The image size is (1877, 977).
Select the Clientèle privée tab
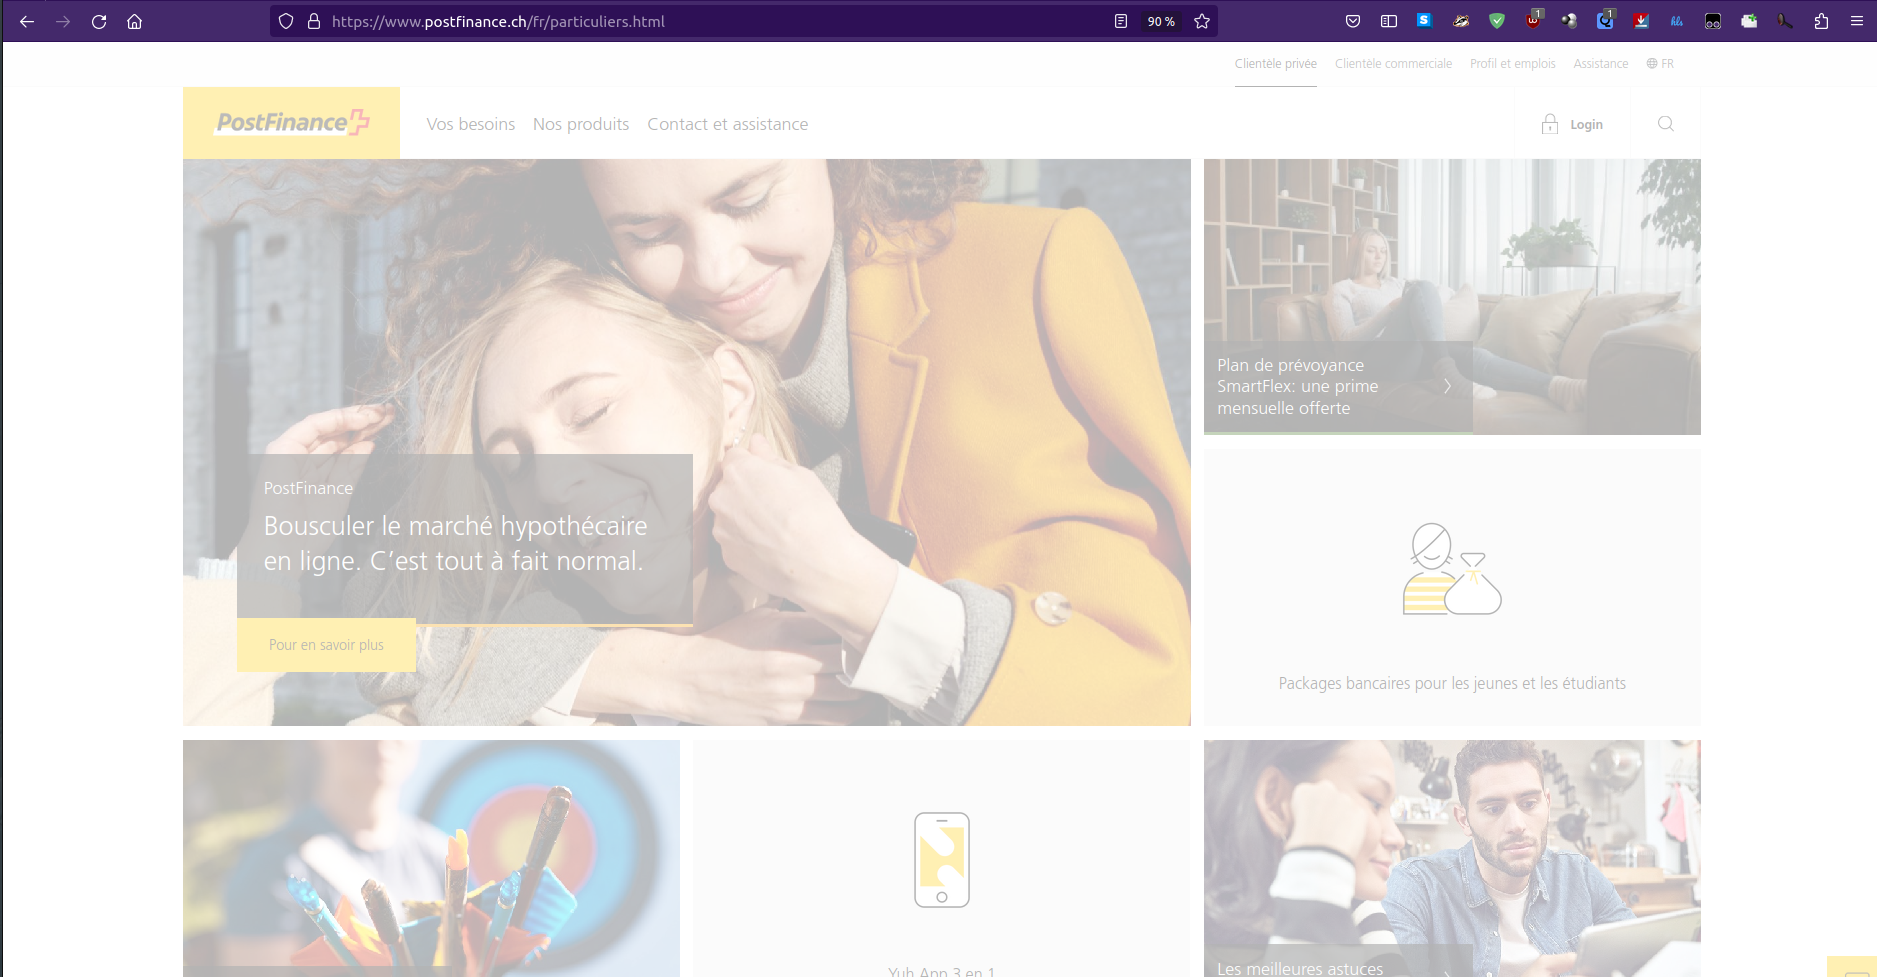(1276, 63)
